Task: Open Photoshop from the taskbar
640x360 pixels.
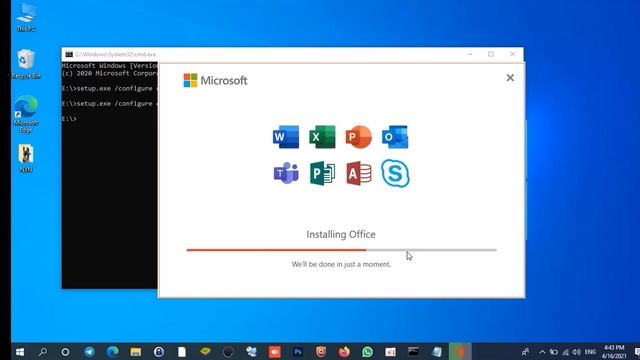Action: coord(298,352)
